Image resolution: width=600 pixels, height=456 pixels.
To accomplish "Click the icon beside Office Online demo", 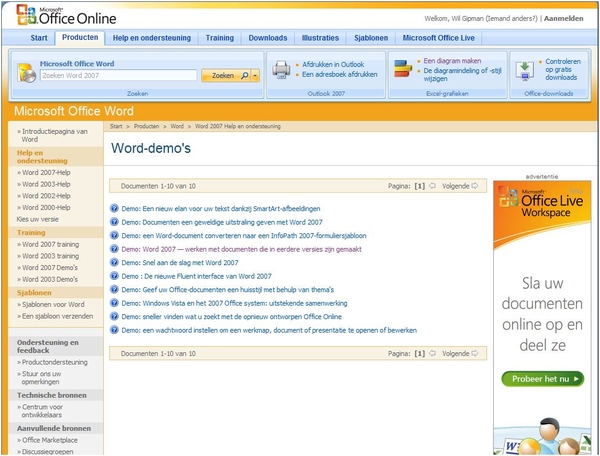I will click(x=114, y=316).
